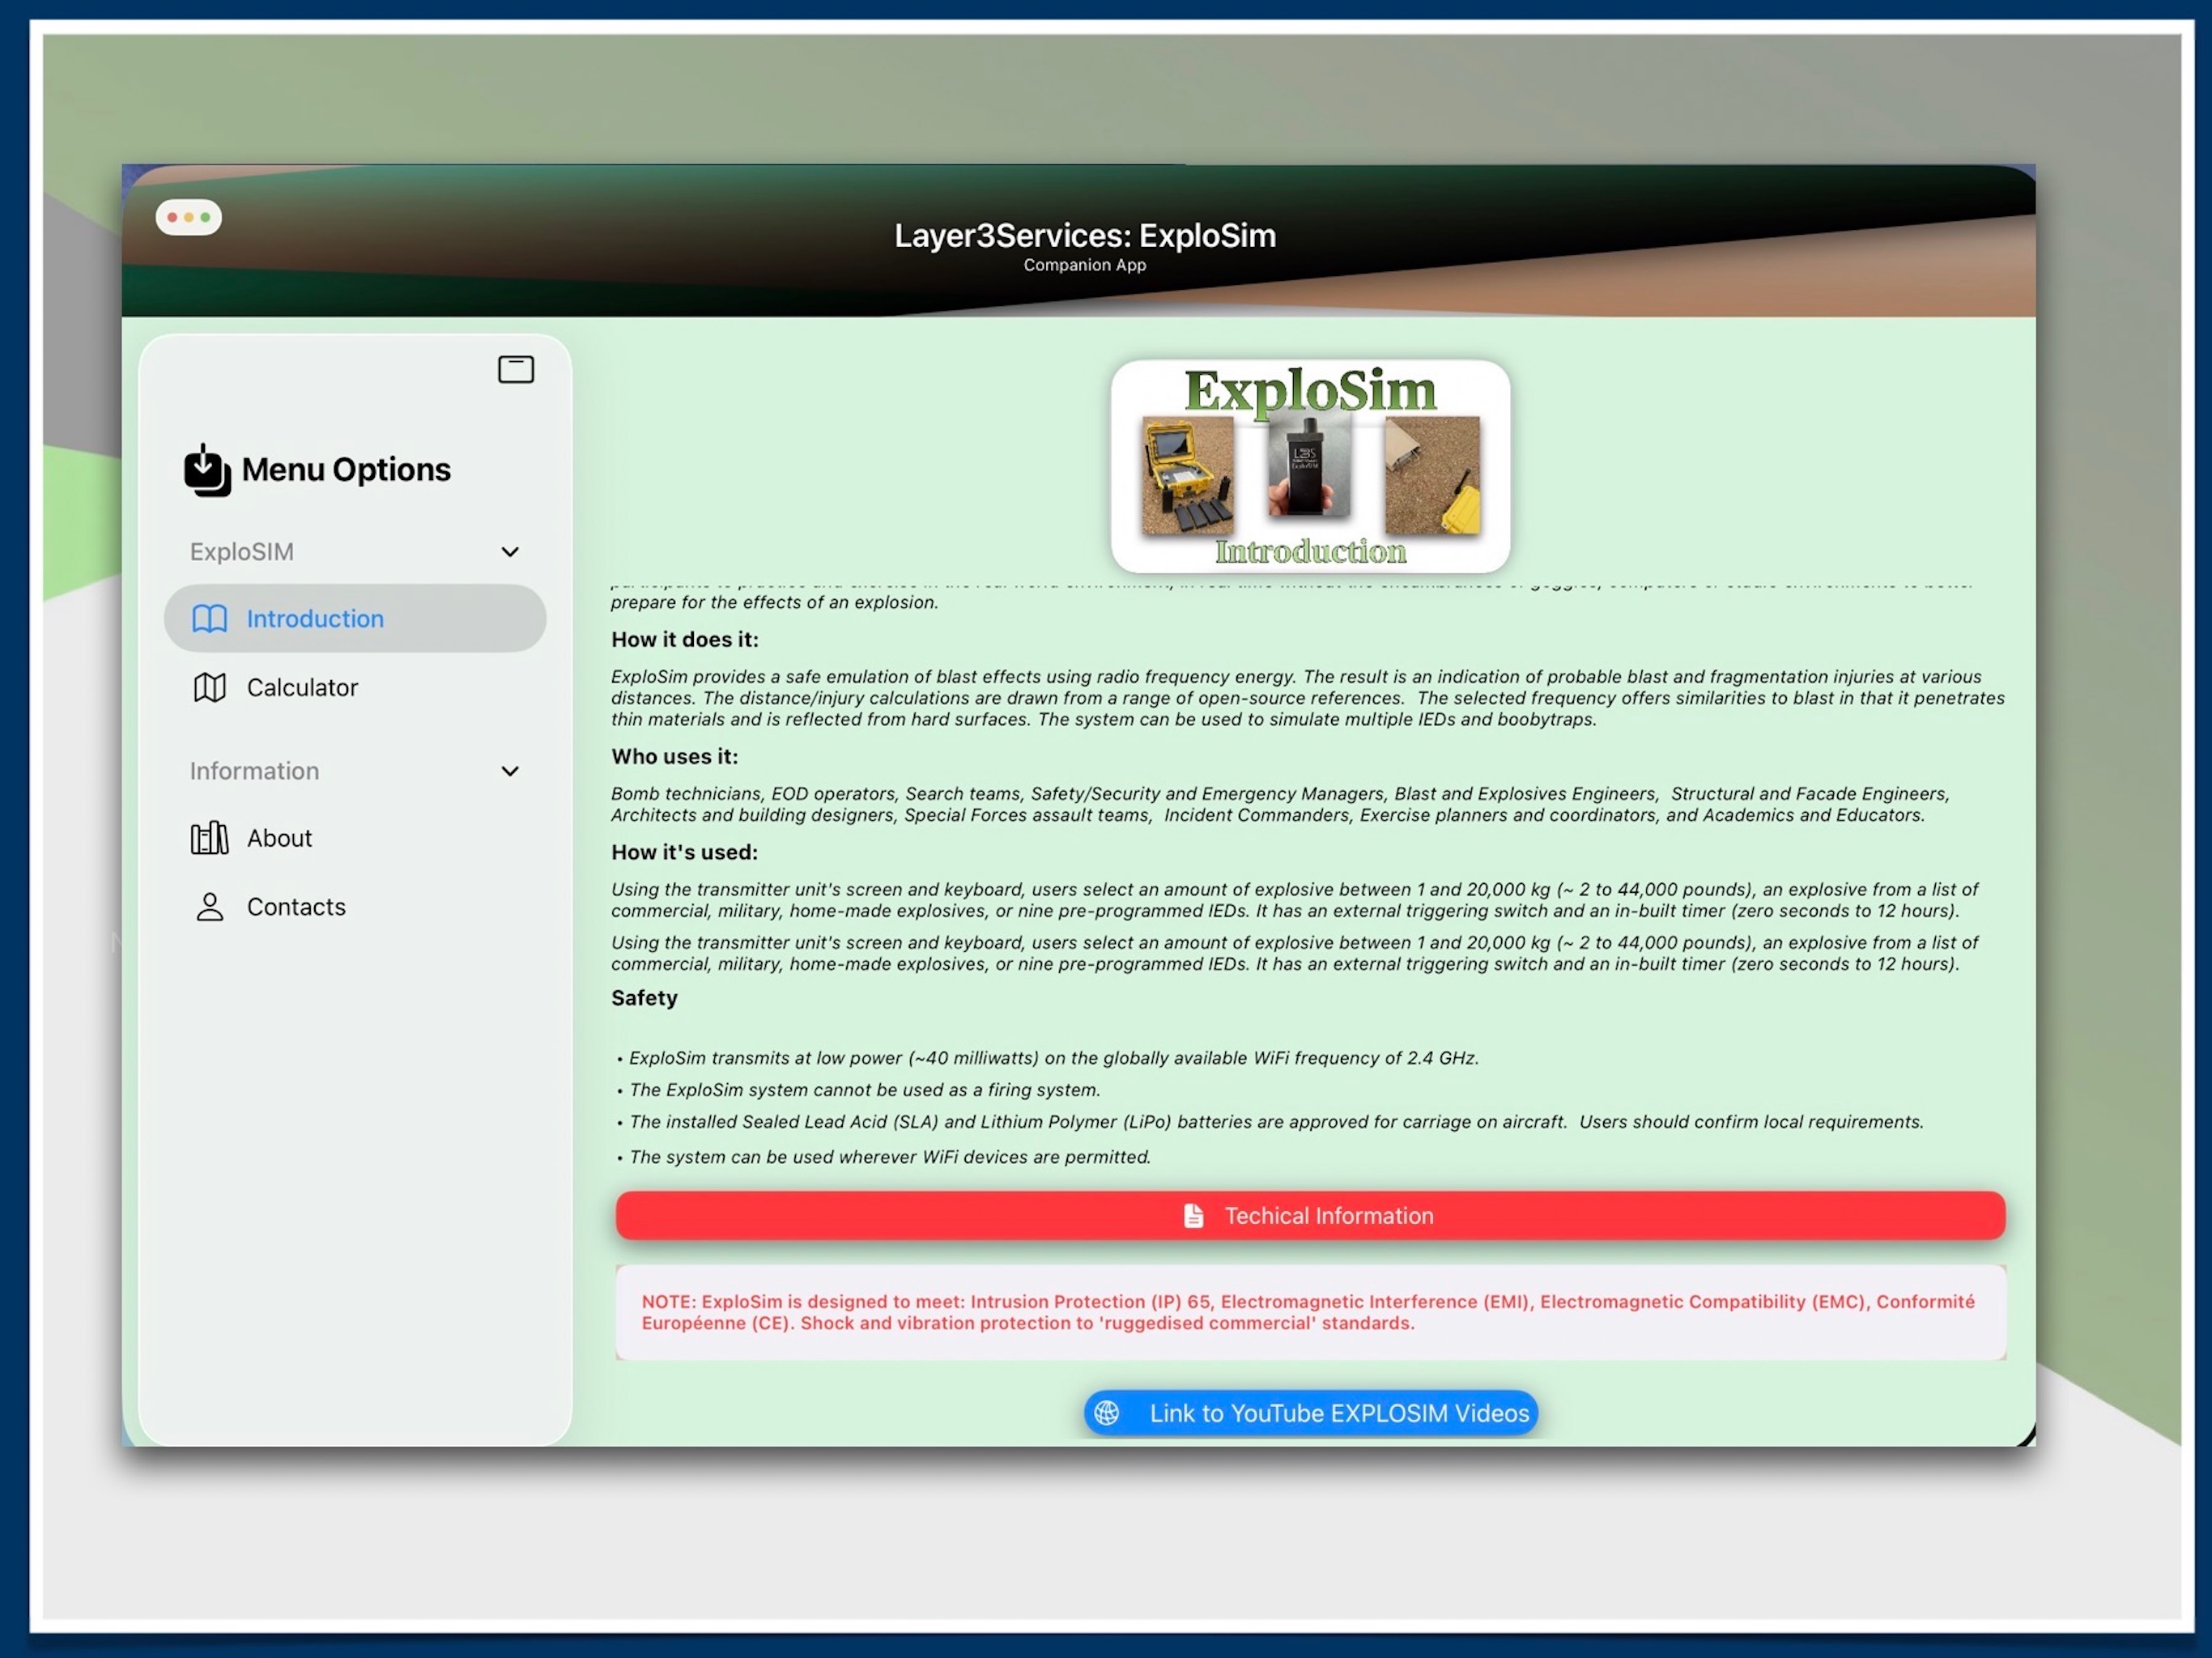Image resolution: width=2212 pixels, height=1658 pixels.
Task: Click the NOTE about IP 65 standards
Action: tap(1310, 1312)
